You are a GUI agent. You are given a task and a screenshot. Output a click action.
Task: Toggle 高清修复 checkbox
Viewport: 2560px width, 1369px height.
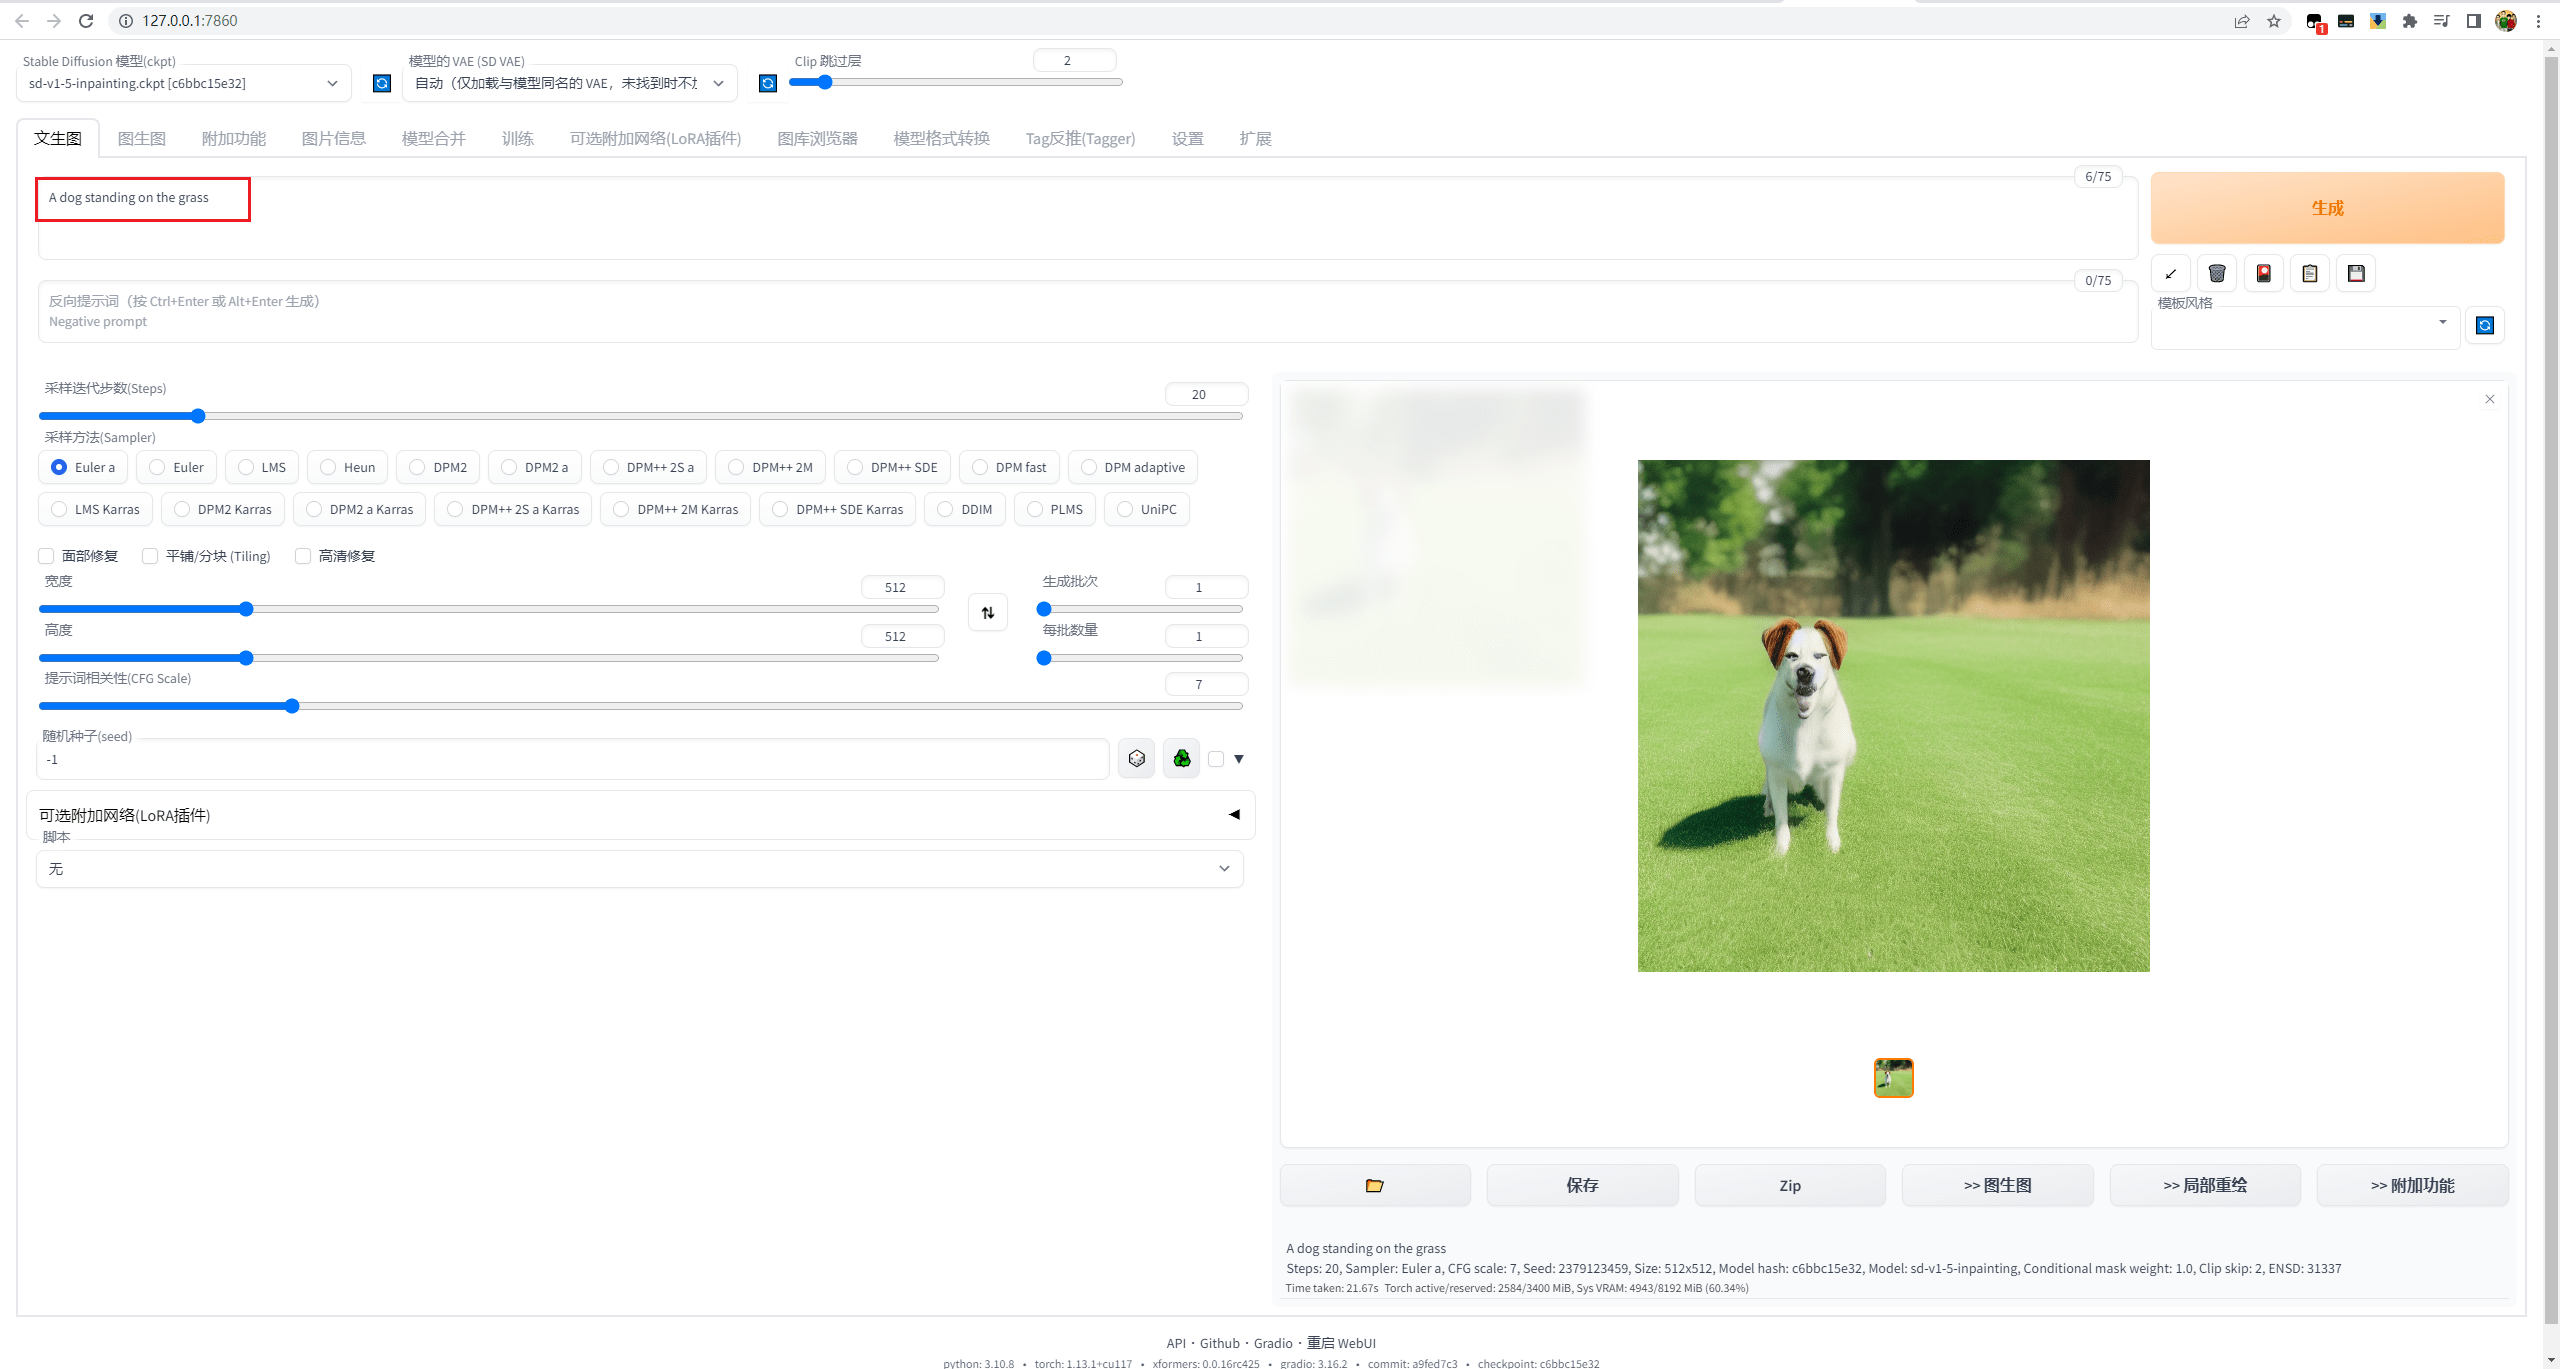[x=301, y=555]
